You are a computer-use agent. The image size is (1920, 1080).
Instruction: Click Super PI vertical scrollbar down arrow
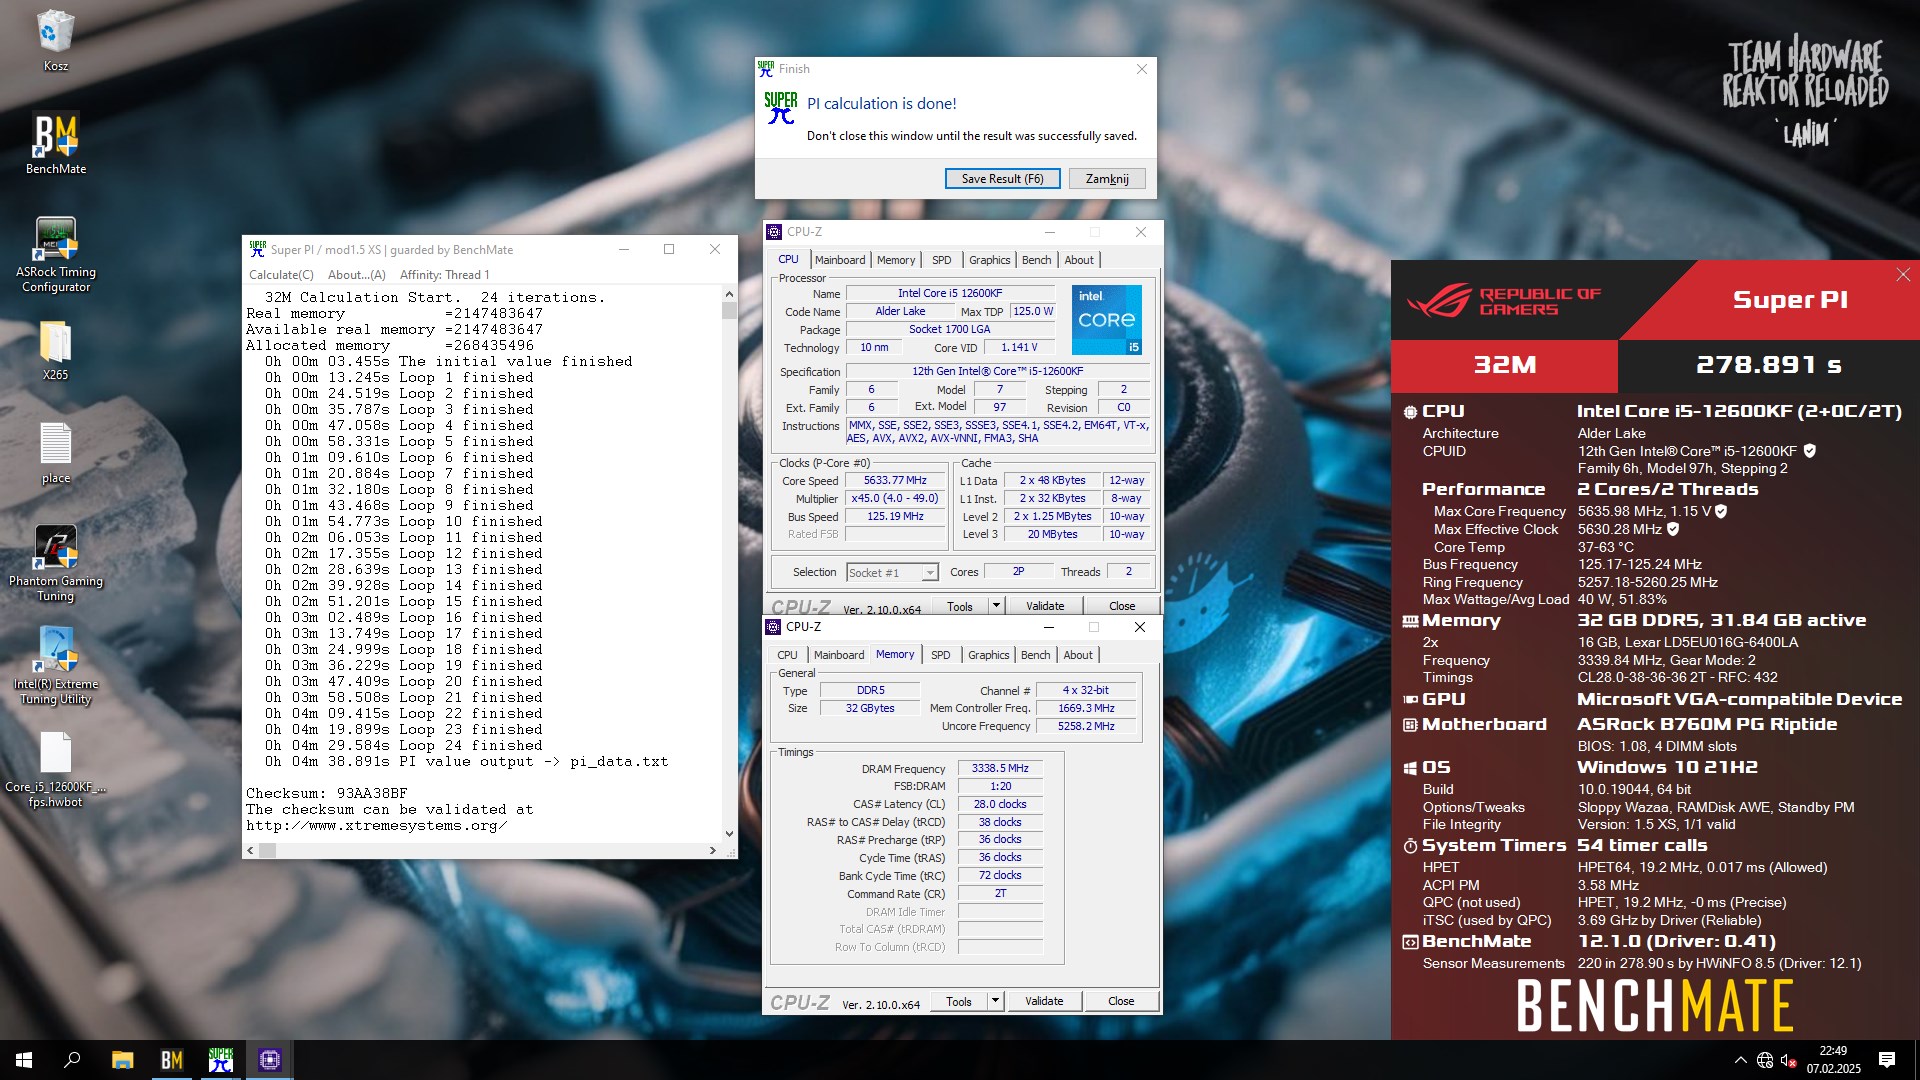click(x=729, y=833)
